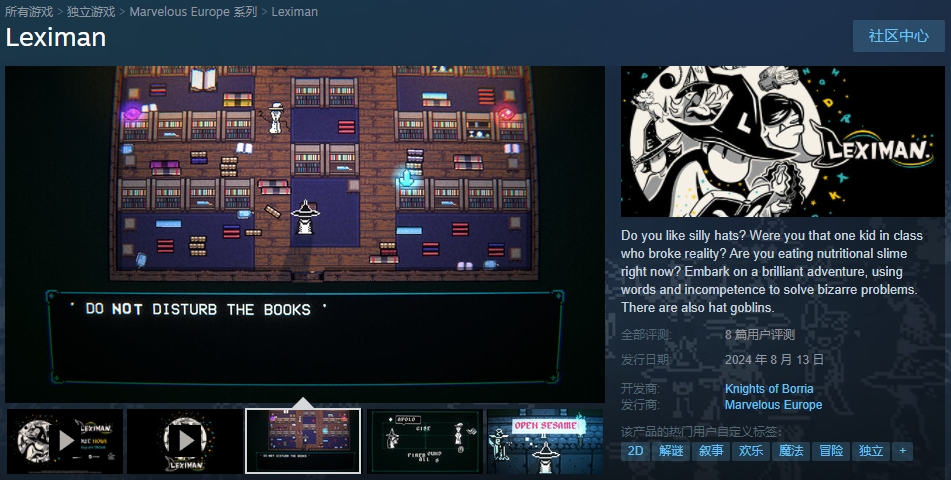
Task: Open developer Knights of Borria link
Action: 769,388
